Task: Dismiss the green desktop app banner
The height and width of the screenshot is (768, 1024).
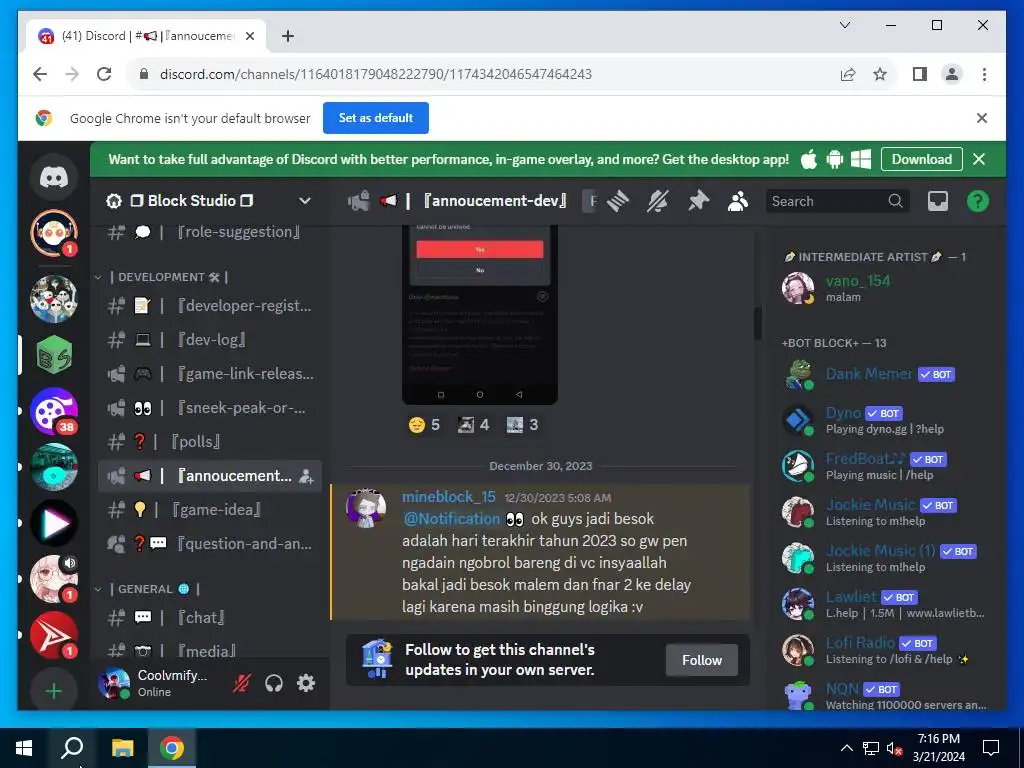Action: [979, 159]
